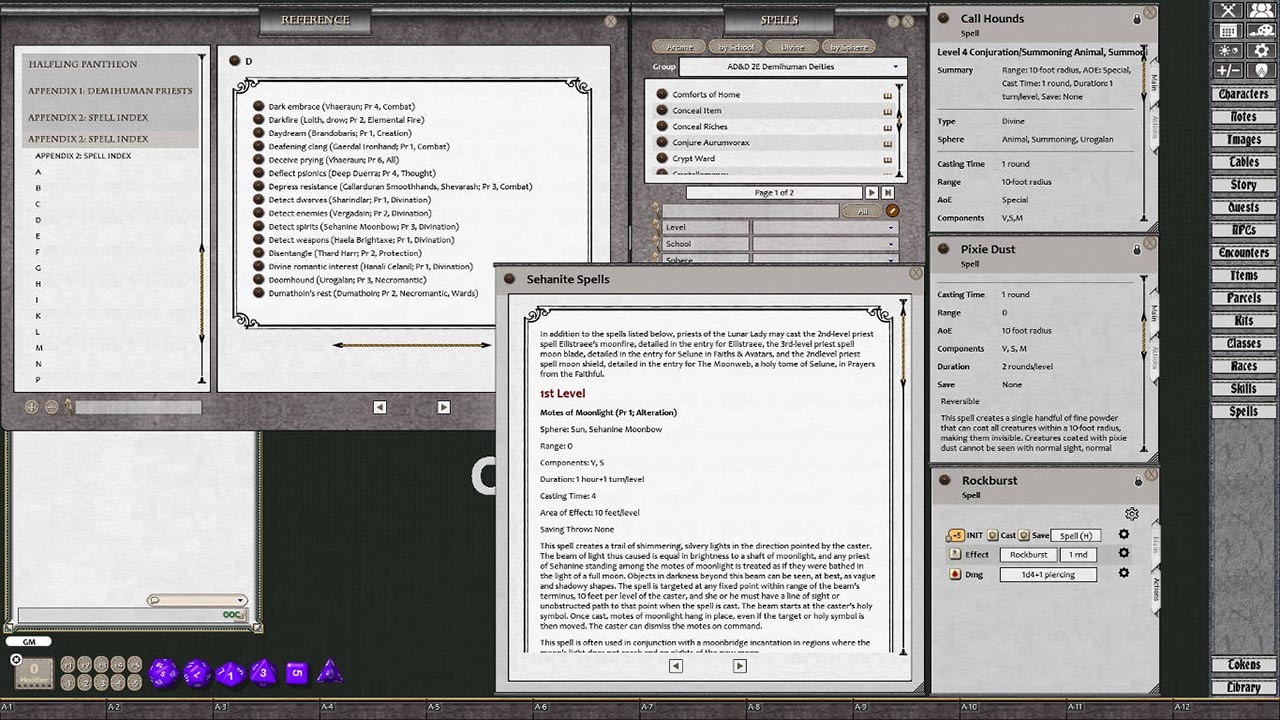Toggle the Call Hounds lock icon
This screenshot has width=1280, height=720.
(1137, 19)
